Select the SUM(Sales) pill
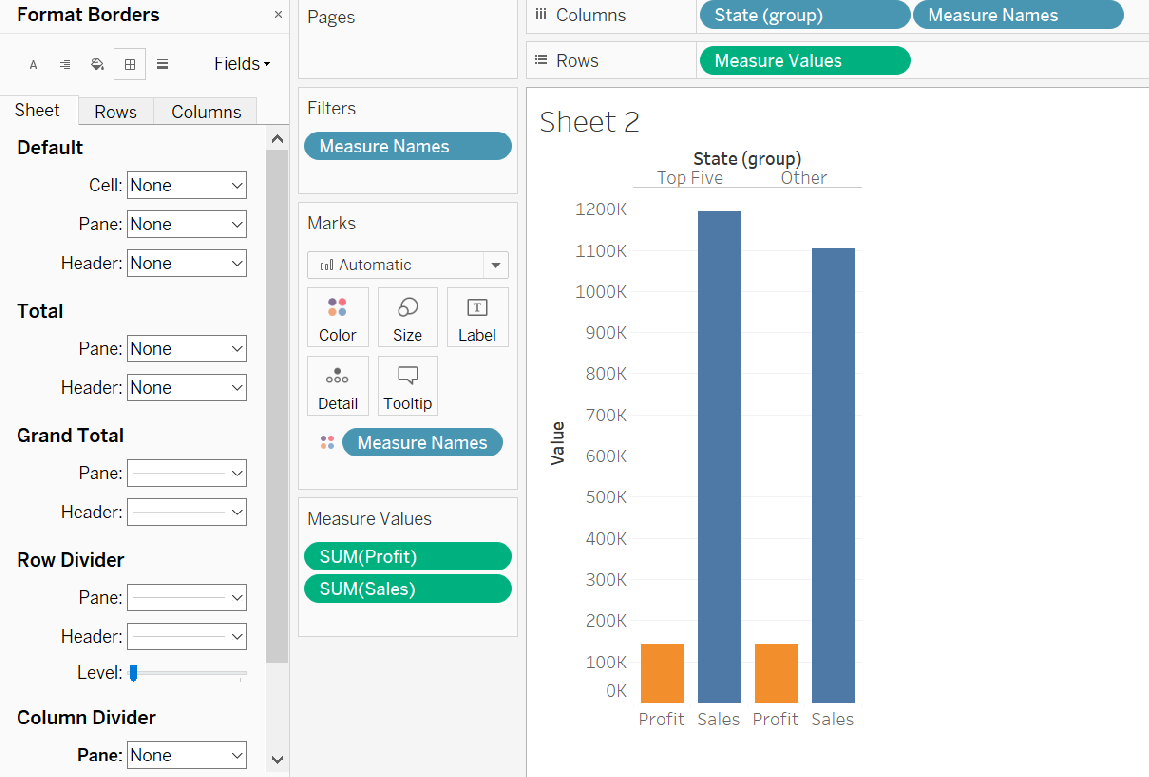The image size is (1149, 777). pos(407,589)
